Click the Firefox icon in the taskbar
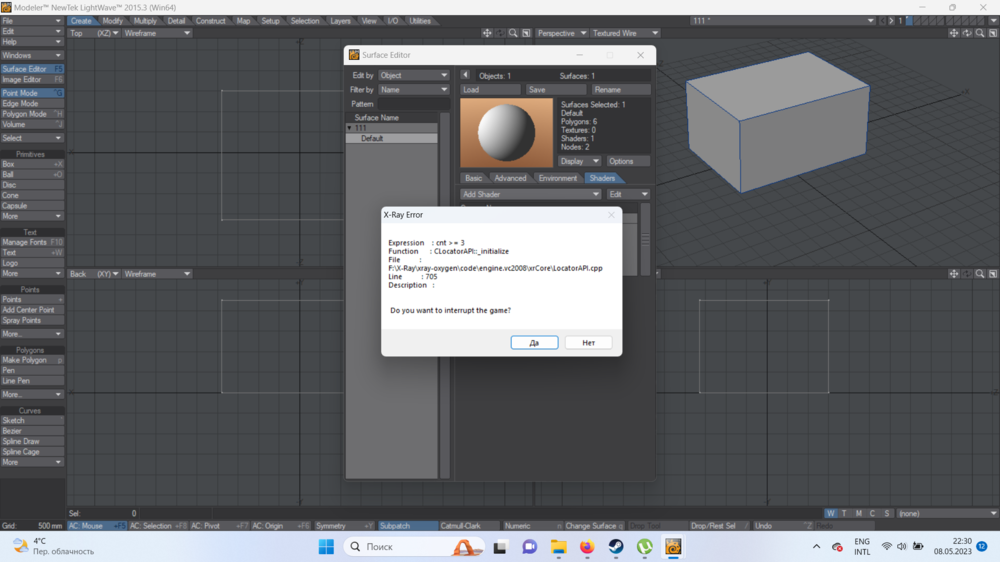 tap(587, 547)
